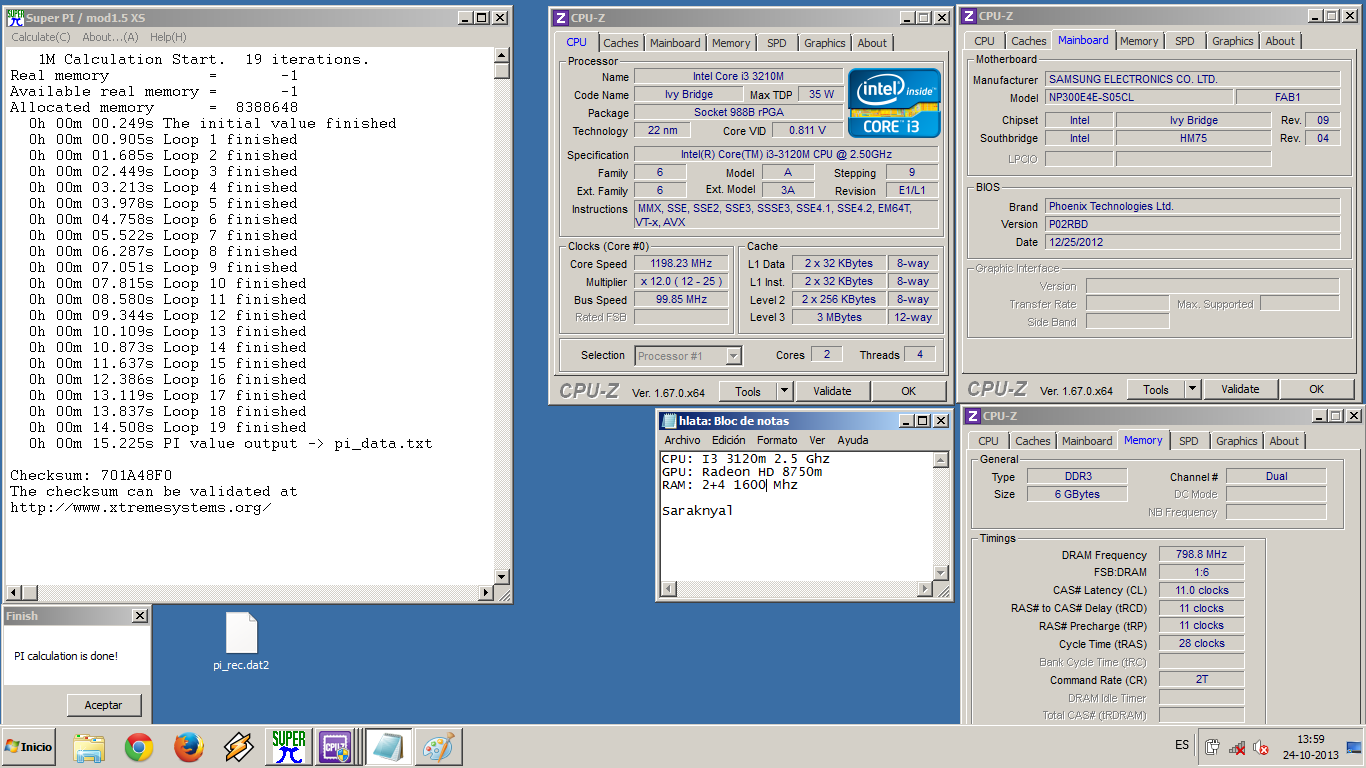Click the volume muted tray icon

click(1261, 747)
